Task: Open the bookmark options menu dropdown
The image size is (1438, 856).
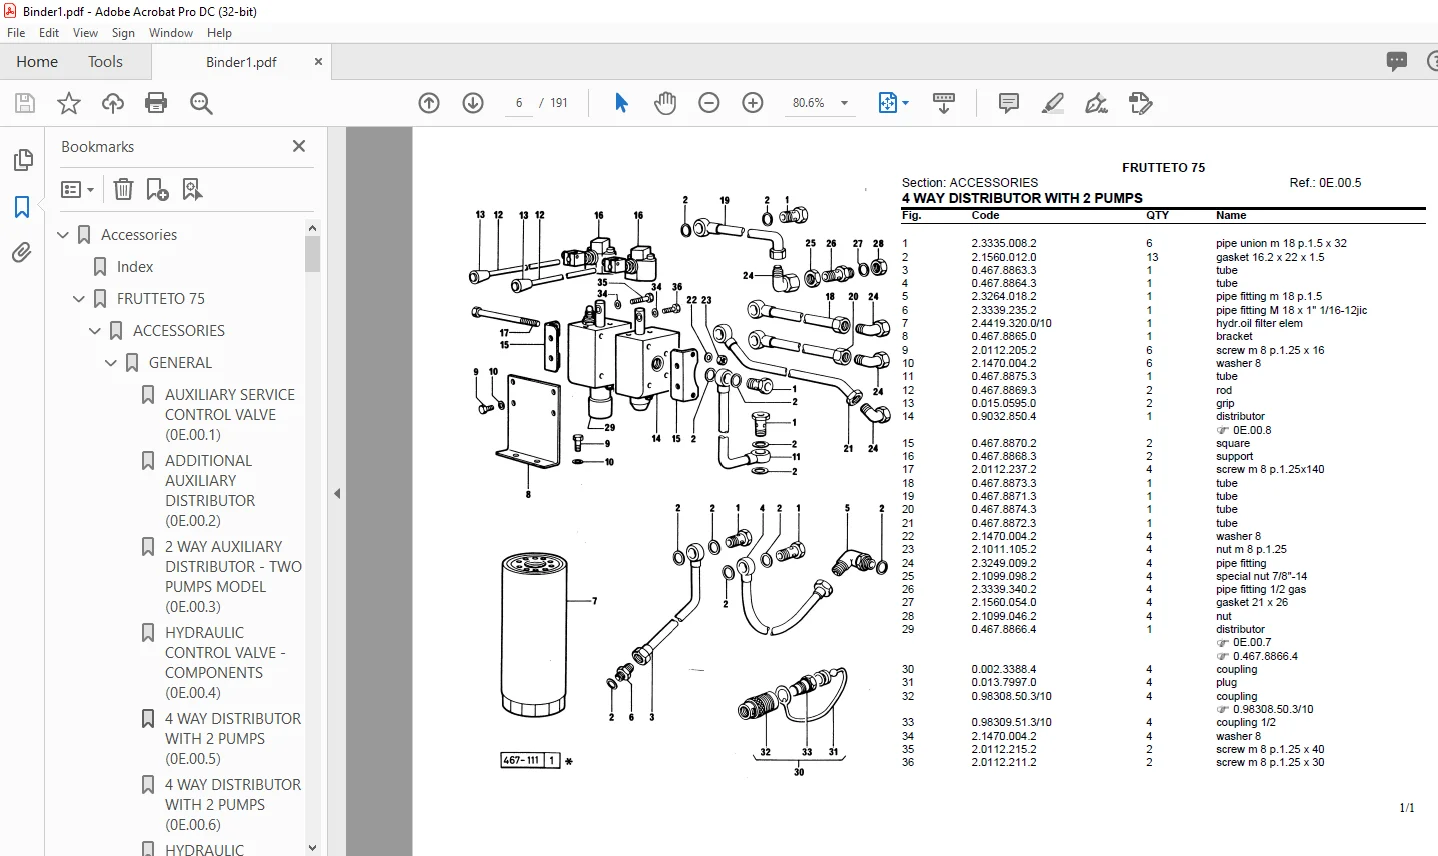Action: click(x=77, y=189)
